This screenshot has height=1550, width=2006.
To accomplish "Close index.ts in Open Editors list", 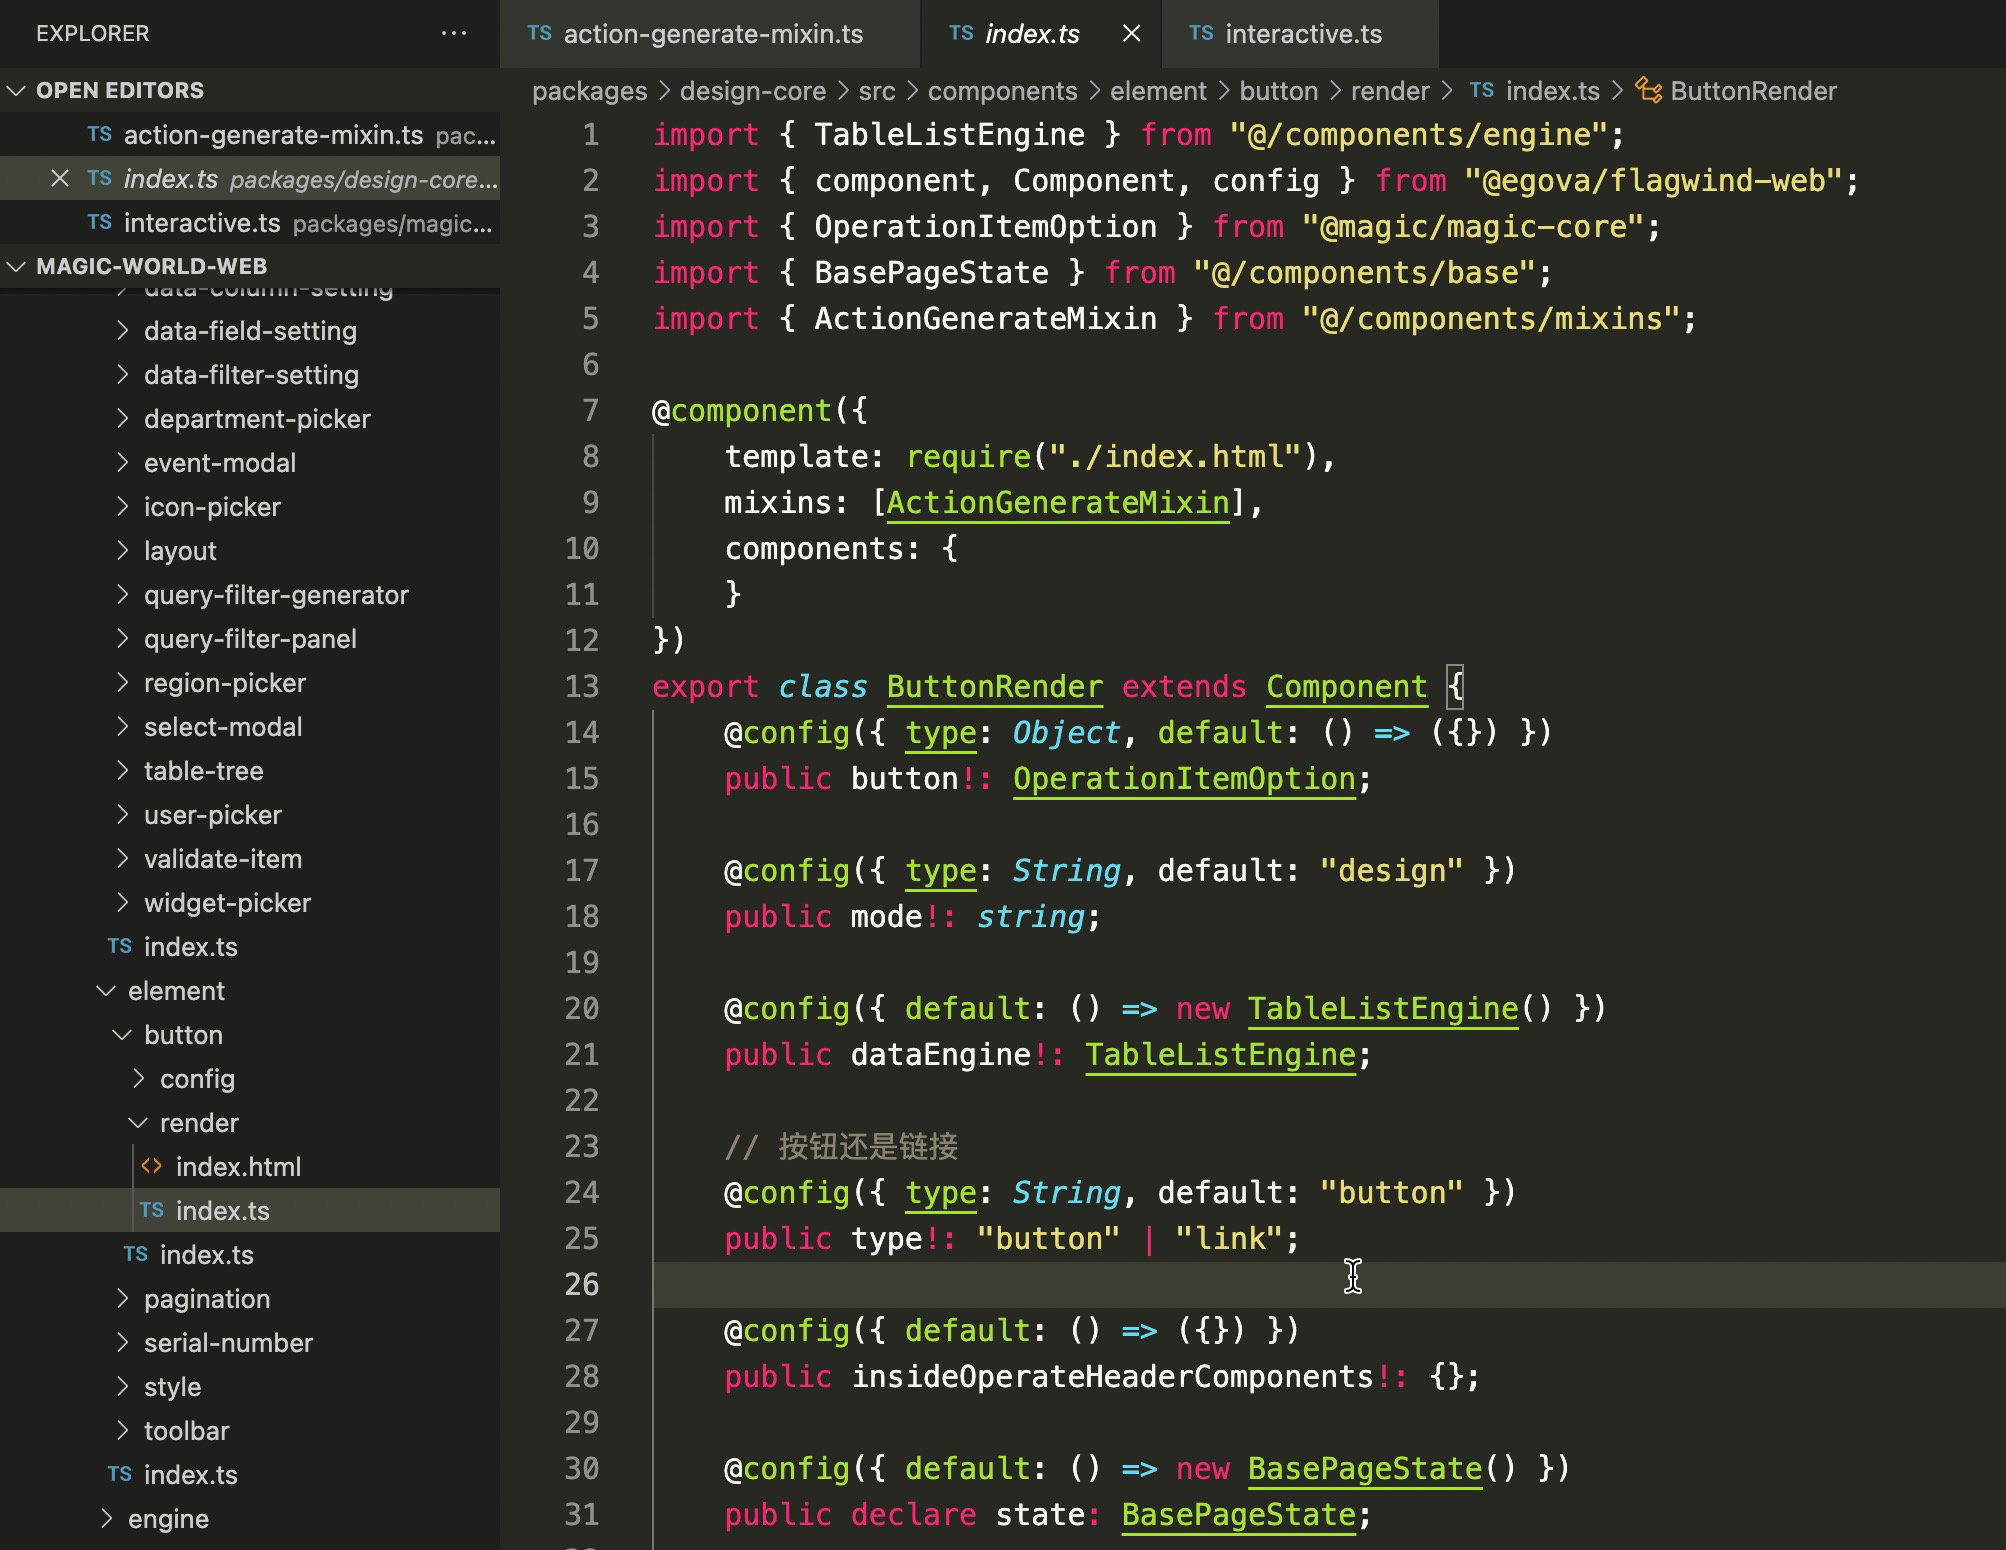I will pyautogui.click(x=60, y=178).
